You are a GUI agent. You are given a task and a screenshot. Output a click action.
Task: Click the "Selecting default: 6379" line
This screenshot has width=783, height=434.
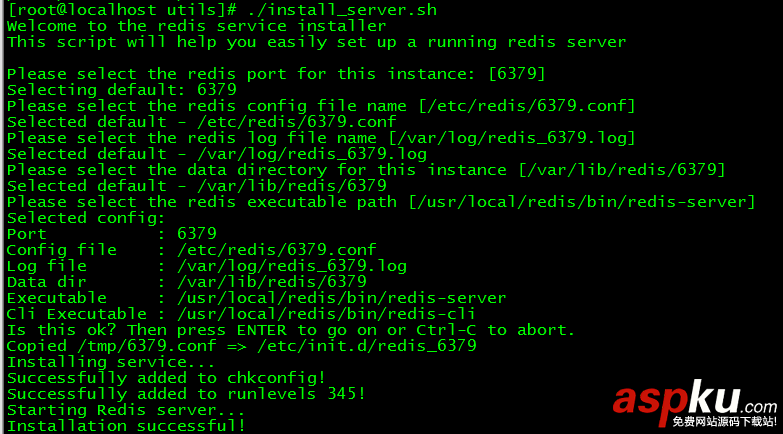(x=121, y=90)
